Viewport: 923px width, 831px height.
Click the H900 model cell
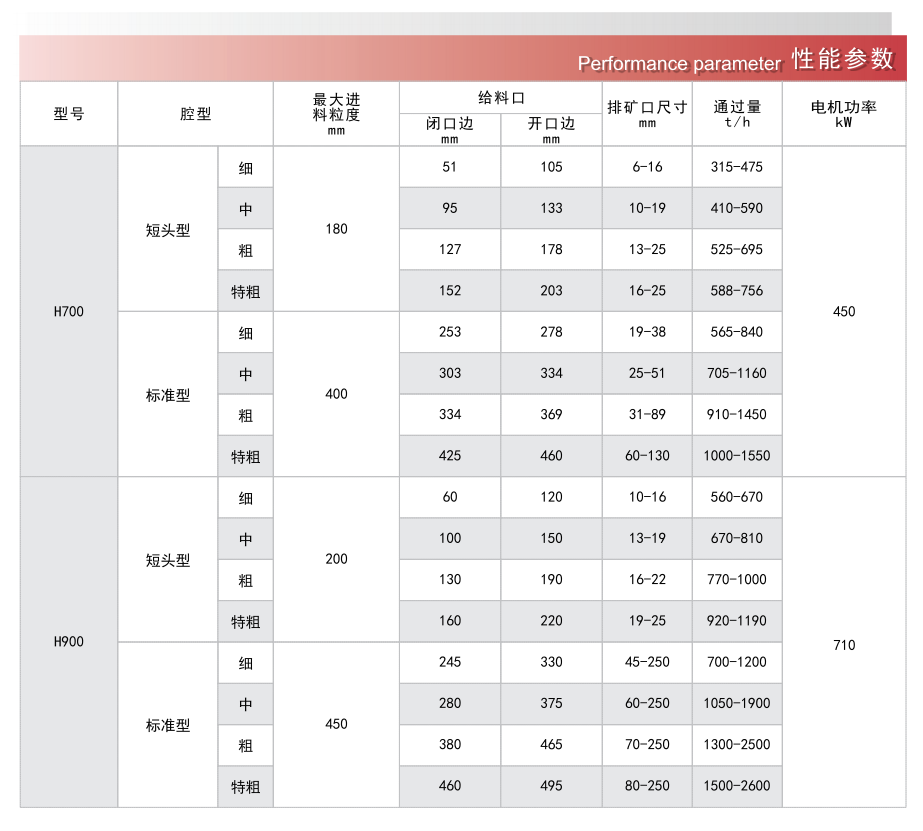point(69,641)
